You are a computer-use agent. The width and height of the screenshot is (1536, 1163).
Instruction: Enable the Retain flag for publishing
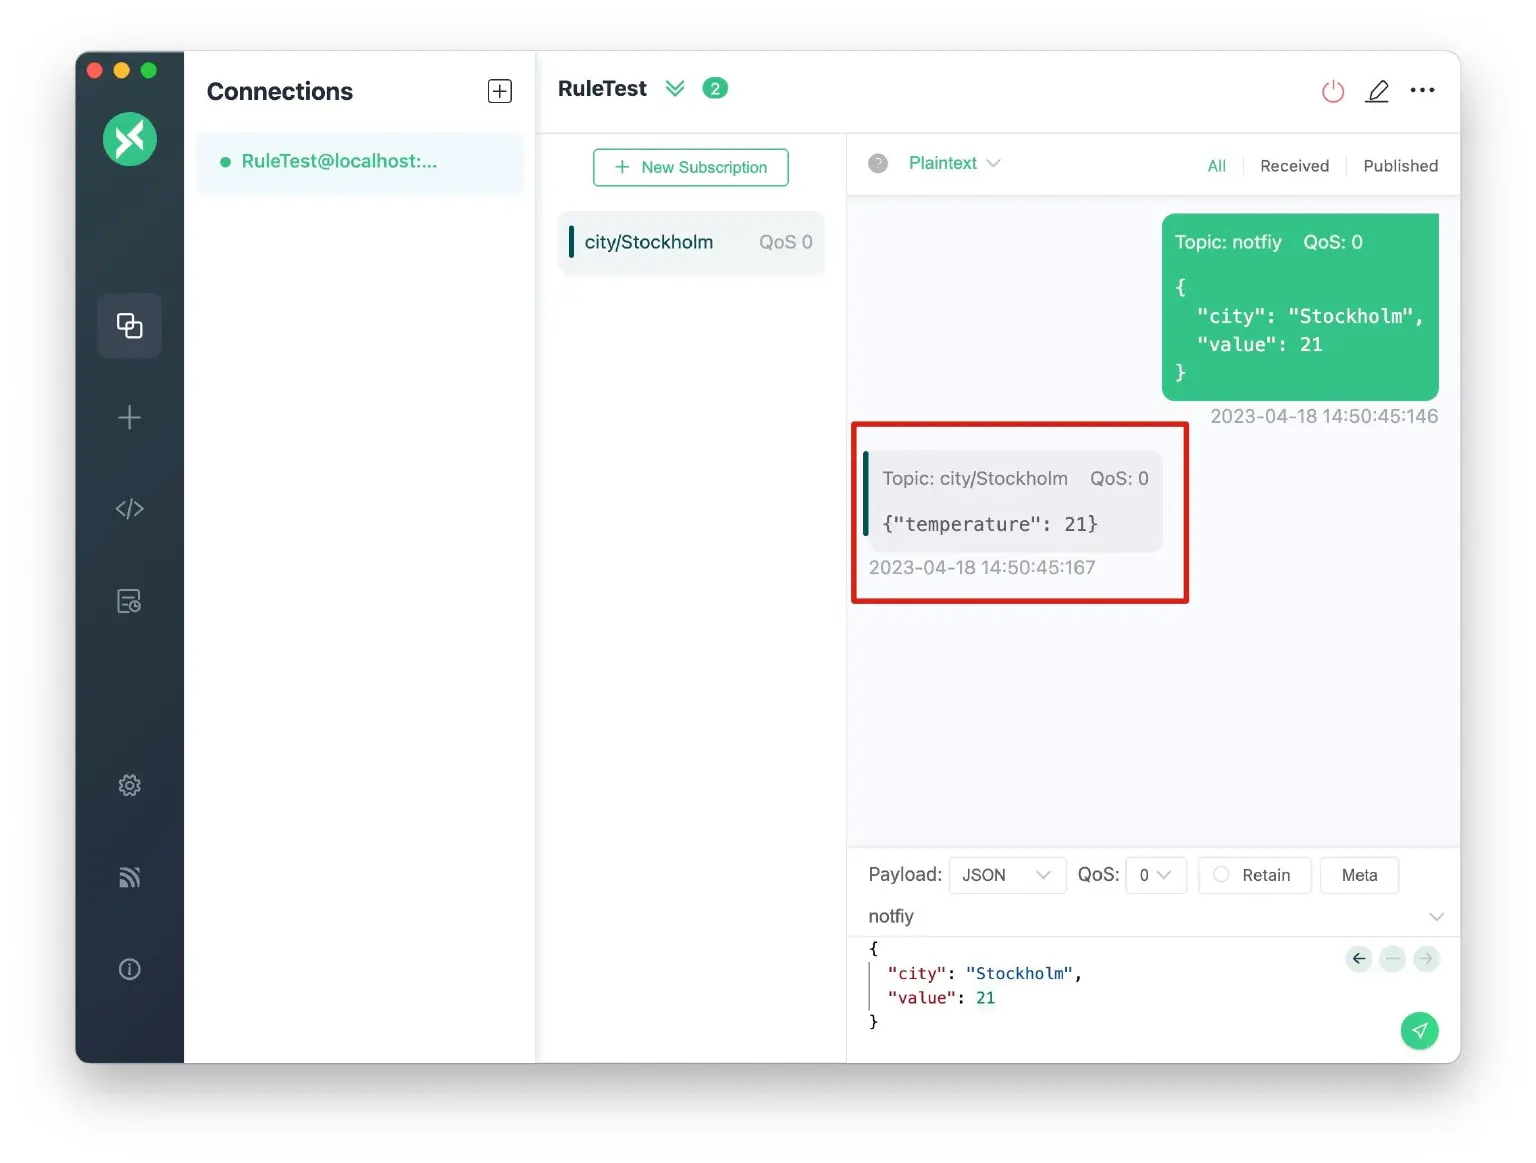[1254, 875]
